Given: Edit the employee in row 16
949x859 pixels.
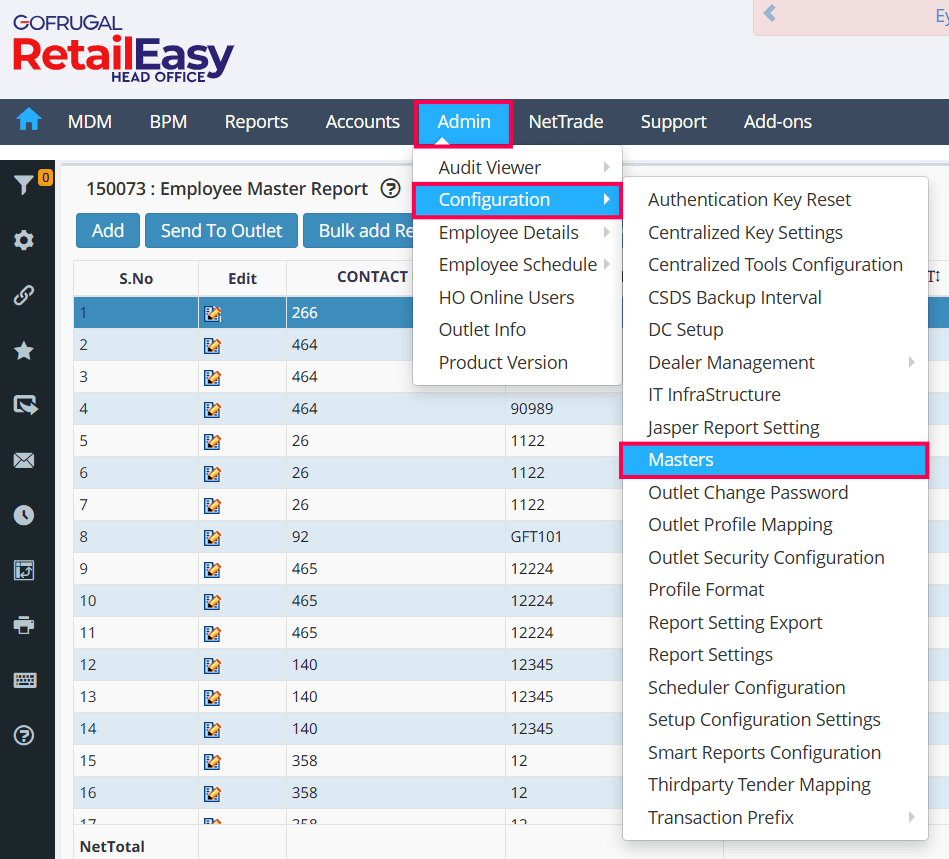Looking at the screenshot, I should [x=212, y=794].
